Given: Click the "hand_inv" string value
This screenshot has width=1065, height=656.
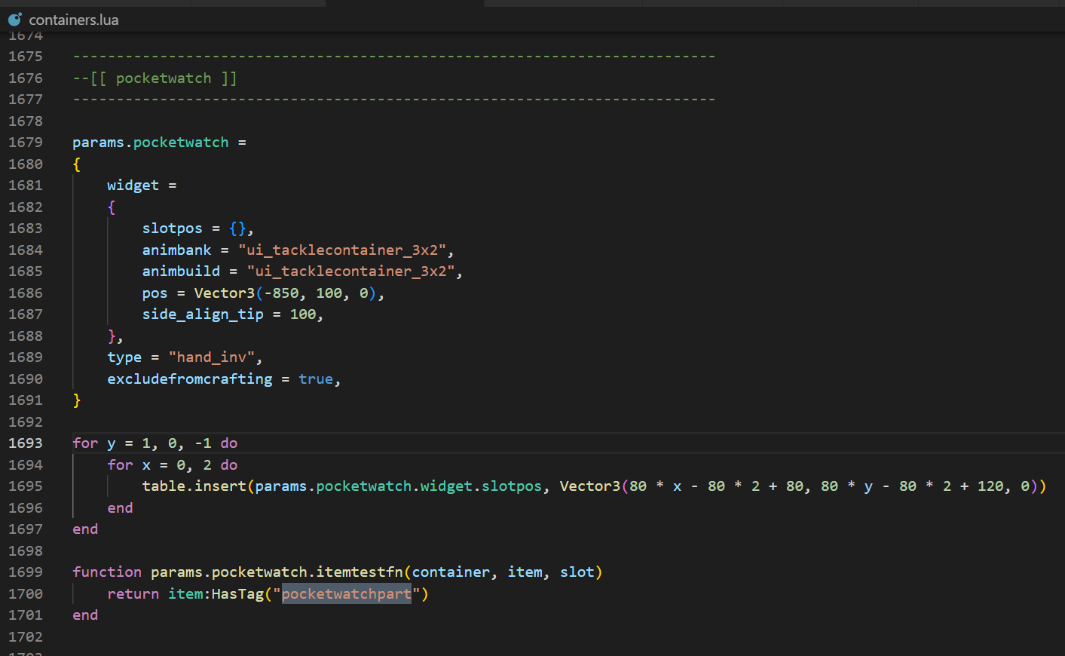Looking at the screenshot, I should click(218, 357).
